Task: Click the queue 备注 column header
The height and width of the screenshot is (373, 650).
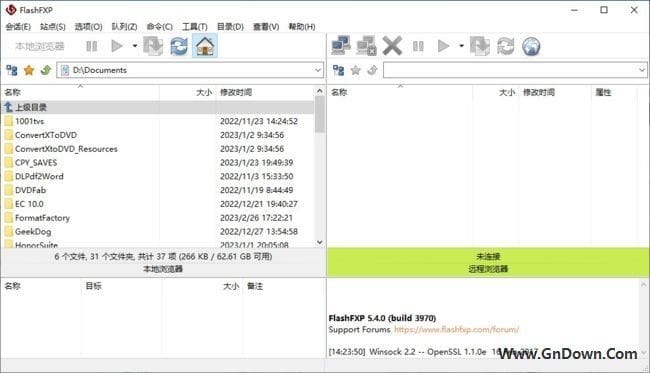Action: [284, 286]
